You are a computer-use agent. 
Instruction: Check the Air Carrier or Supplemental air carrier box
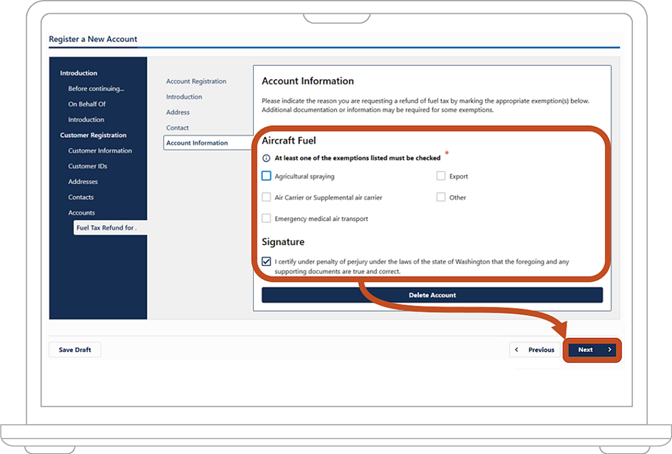pos(266,197)
